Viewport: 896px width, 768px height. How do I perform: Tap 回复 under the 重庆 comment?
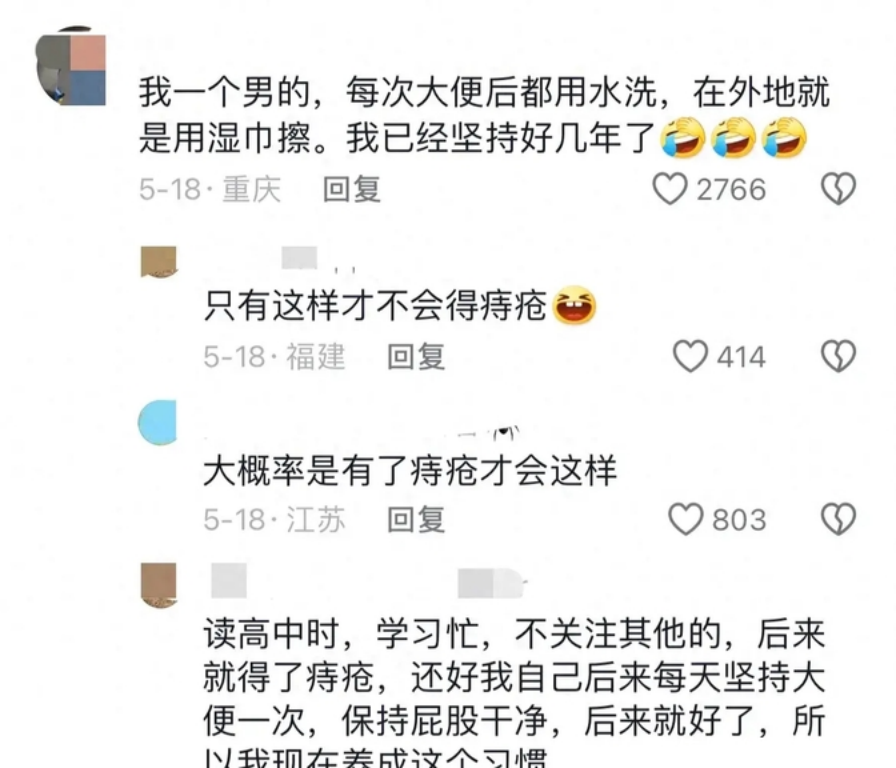351,189
